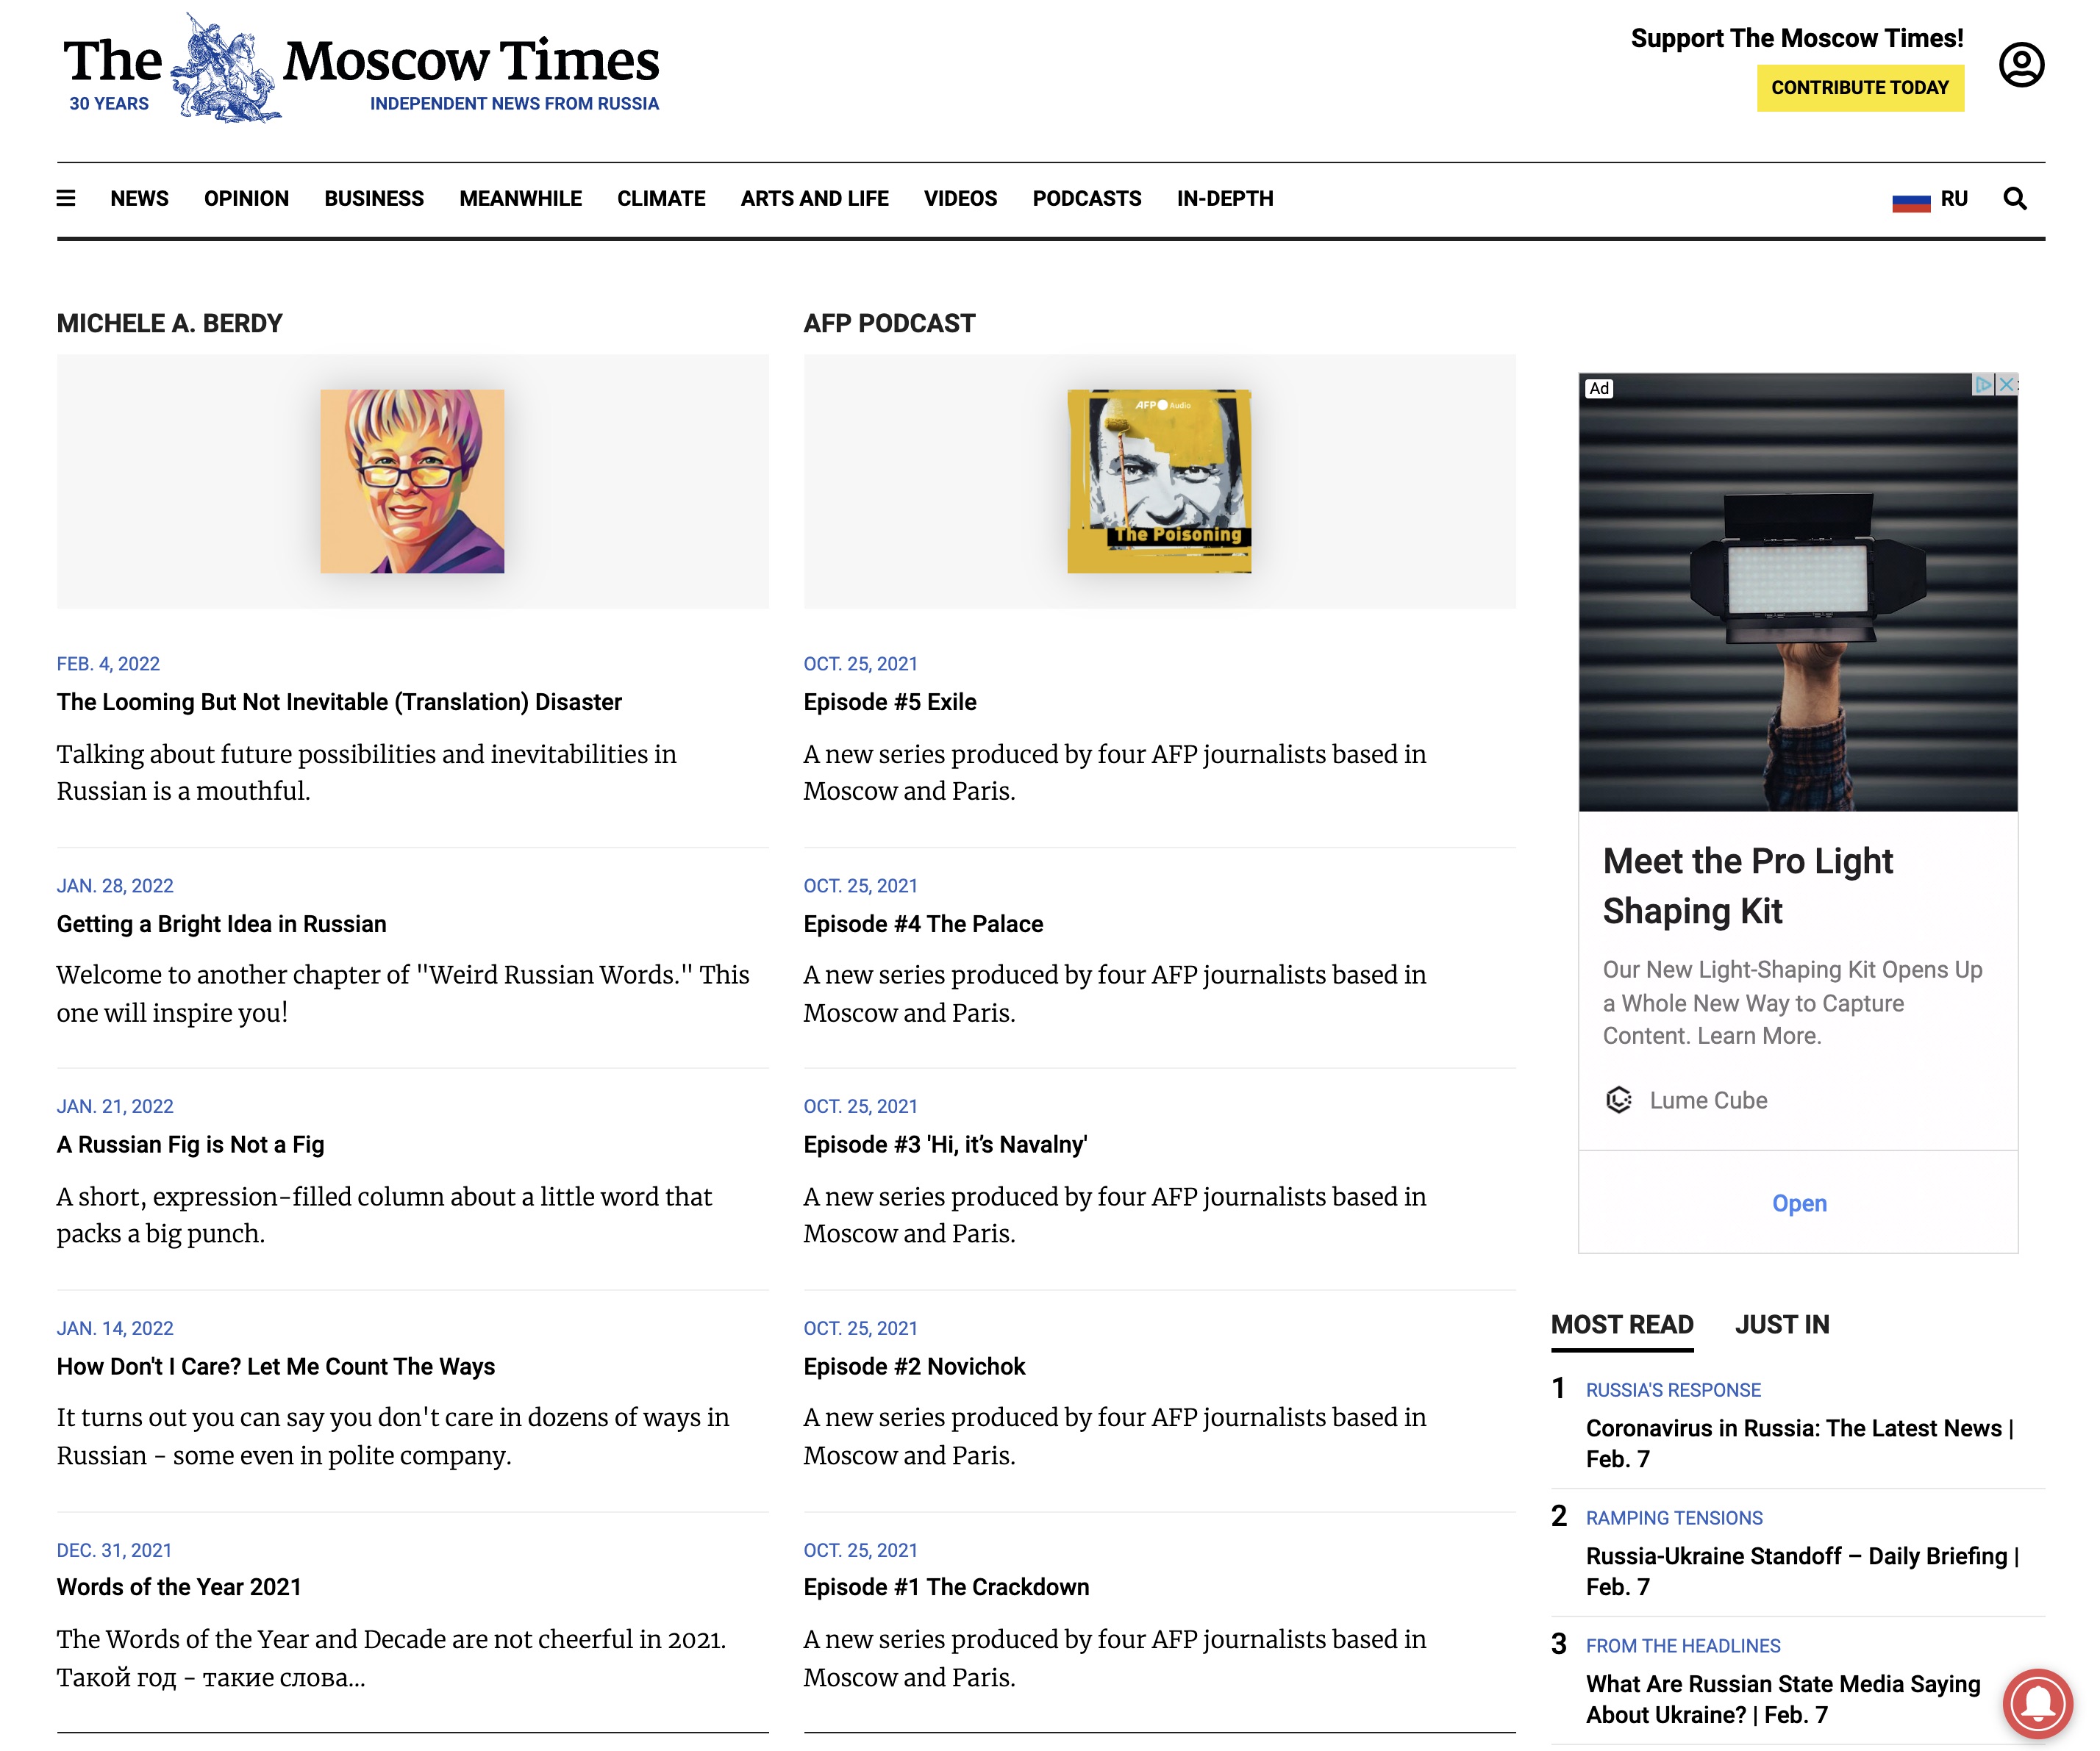Select the Most Read tab

1621,1325
